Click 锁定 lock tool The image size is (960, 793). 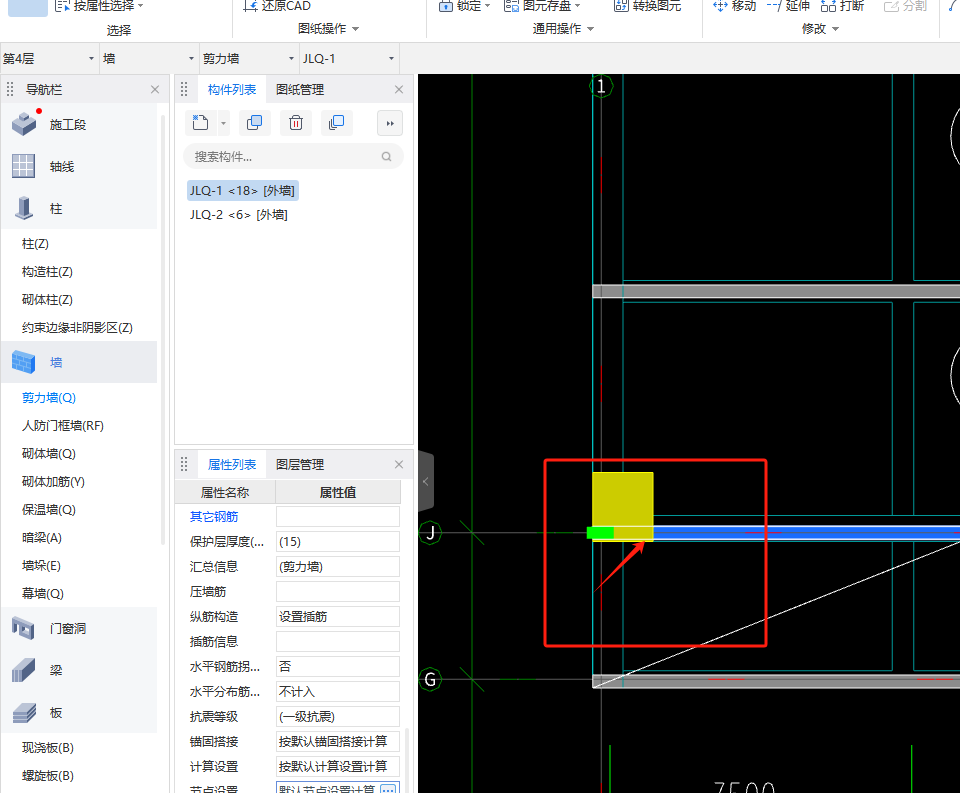(x=460, y=6)
